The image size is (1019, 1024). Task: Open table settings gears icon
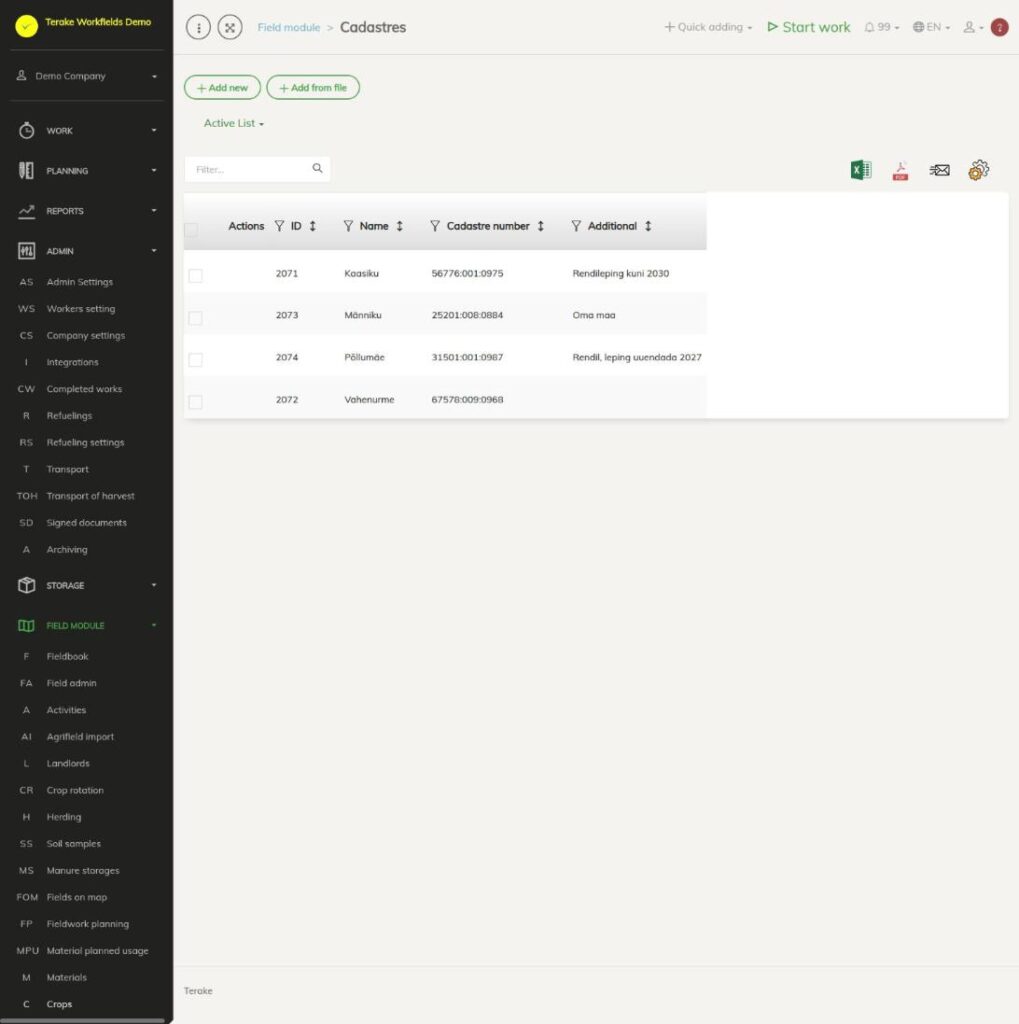point(979,170)
